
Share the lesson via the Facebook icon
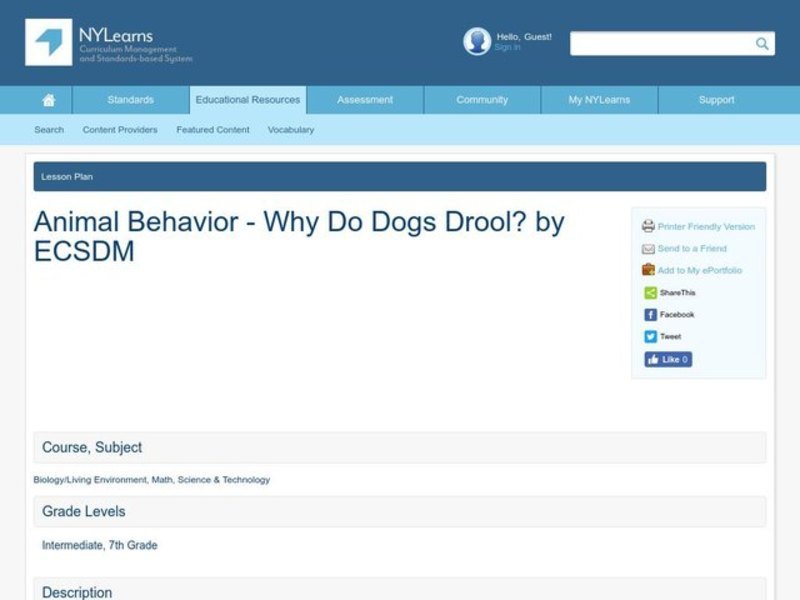[x=649, y=313]
